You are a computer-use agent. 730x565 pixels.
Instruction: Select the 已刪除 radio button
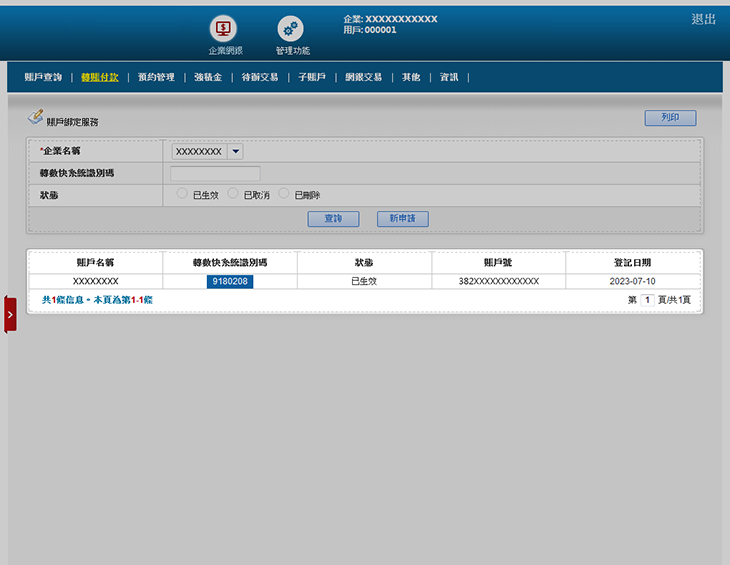click(284, 194)
